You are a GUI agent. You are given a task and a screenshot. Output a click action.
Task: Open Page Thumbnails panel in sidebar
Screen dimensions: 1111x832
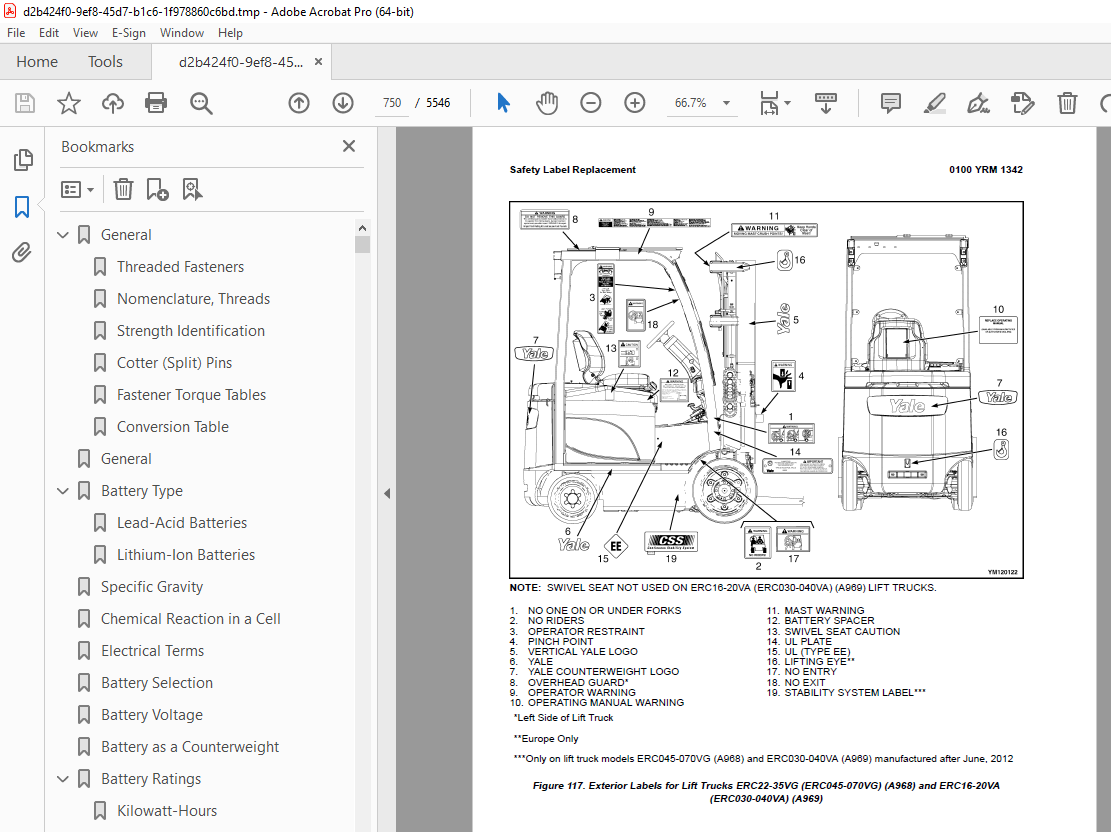coord(23,160)
